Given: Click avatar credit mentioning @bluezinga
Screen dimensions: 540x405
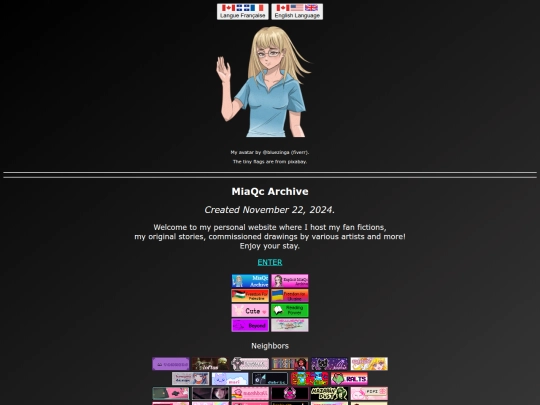Looking at the screenshot, I should pyautogui.click(x=270, y=152).
